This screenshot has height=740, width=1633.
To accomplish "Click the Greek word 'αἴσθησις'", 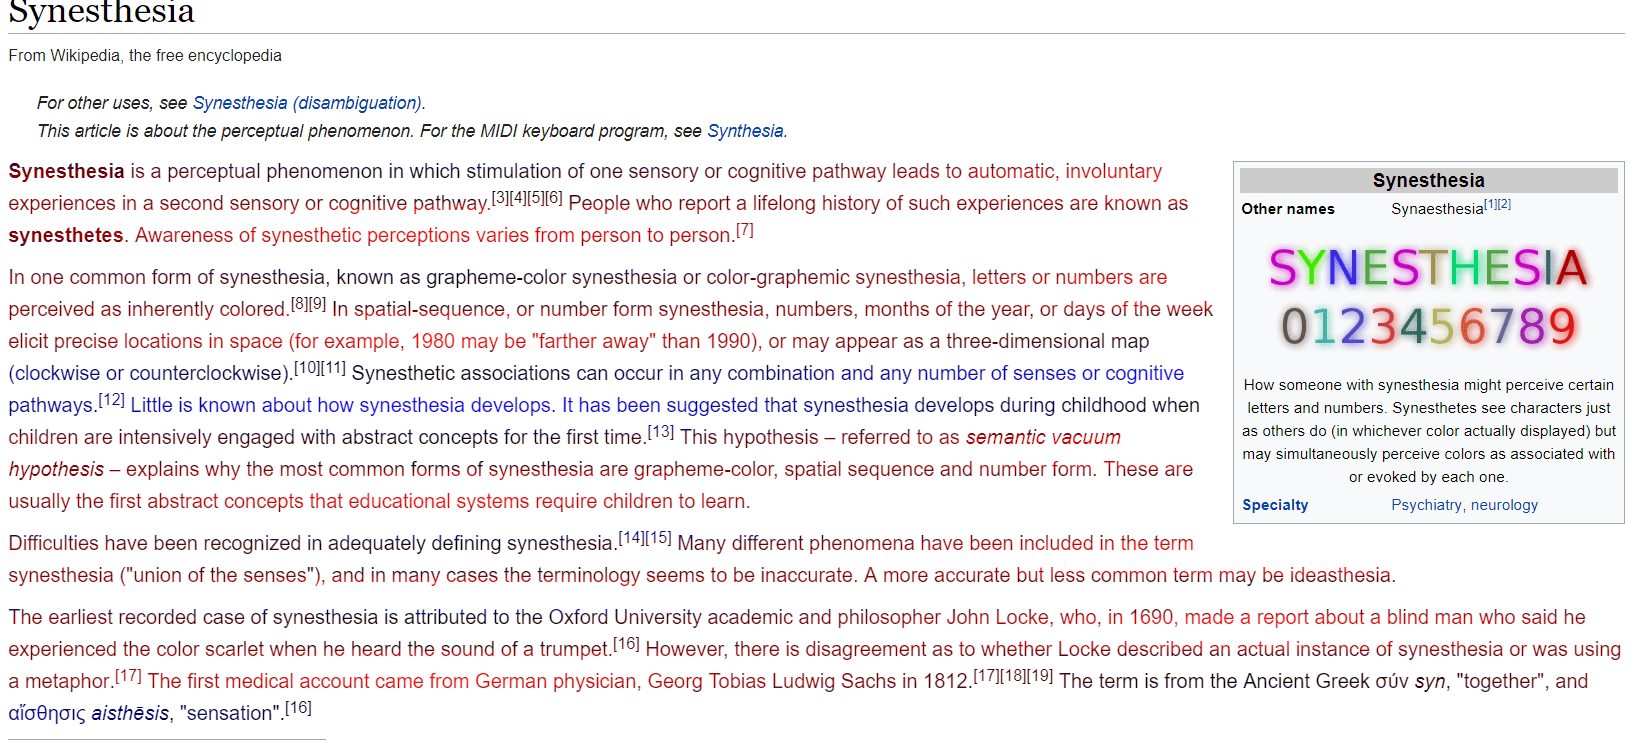I will (x=47, y=713).
